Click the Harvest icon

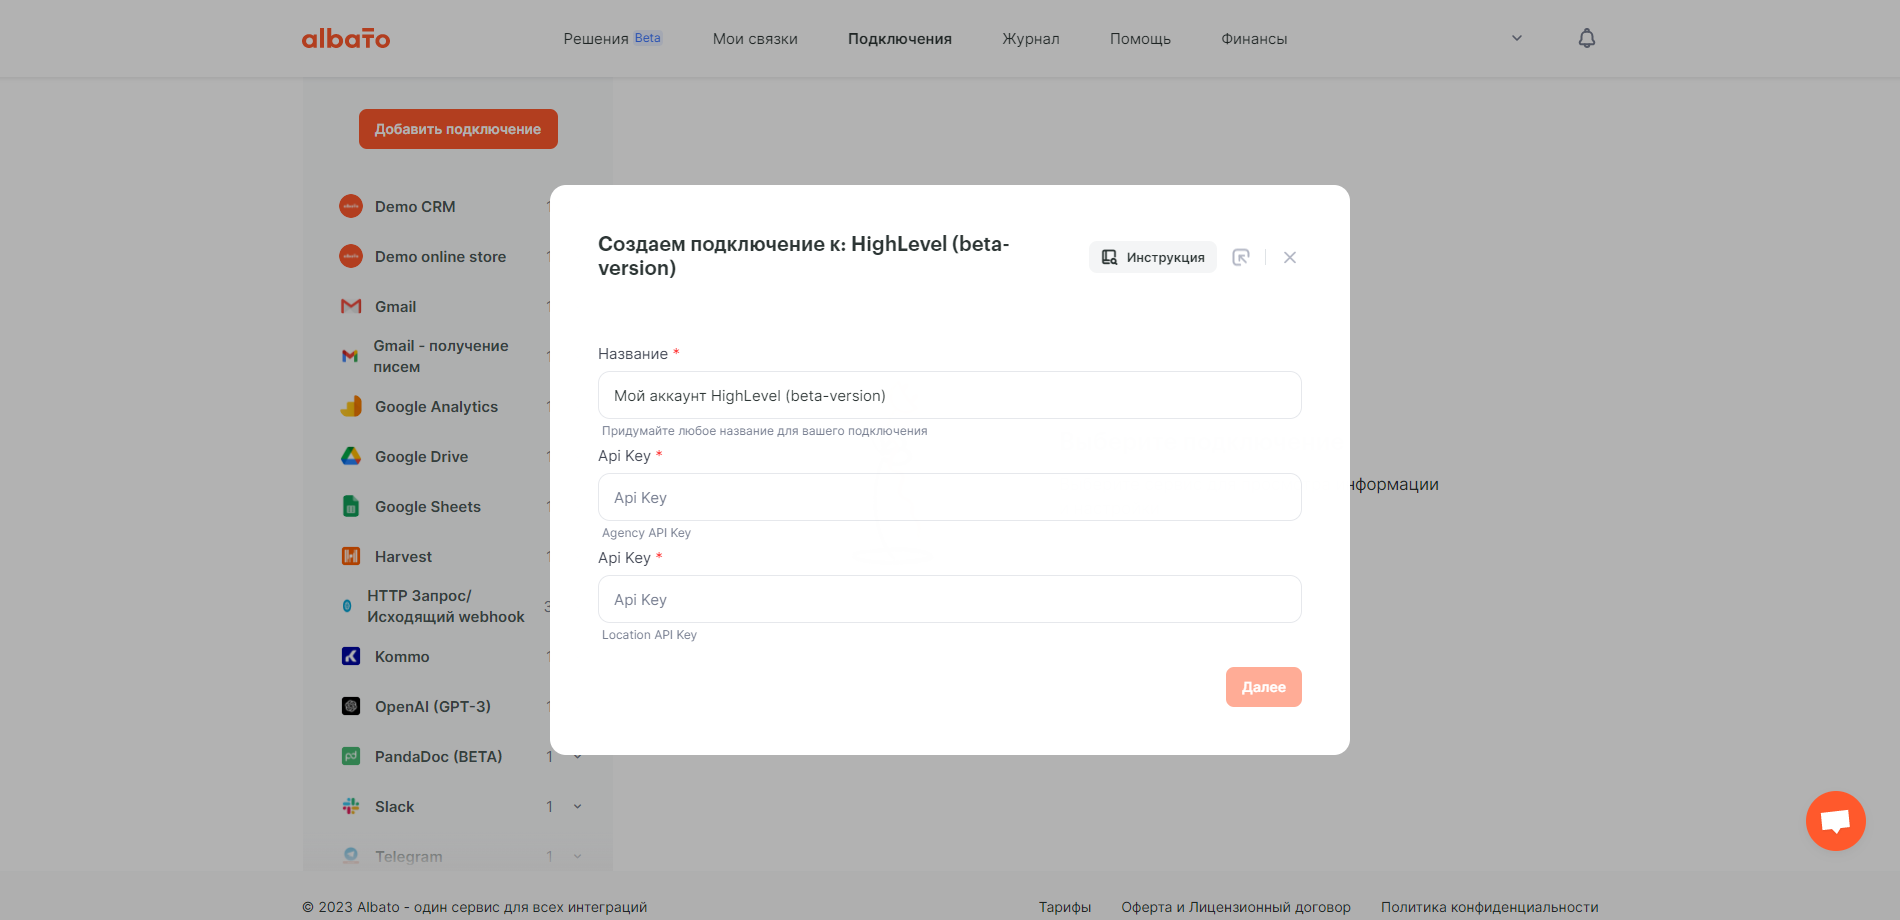click(x=351, y=556)
